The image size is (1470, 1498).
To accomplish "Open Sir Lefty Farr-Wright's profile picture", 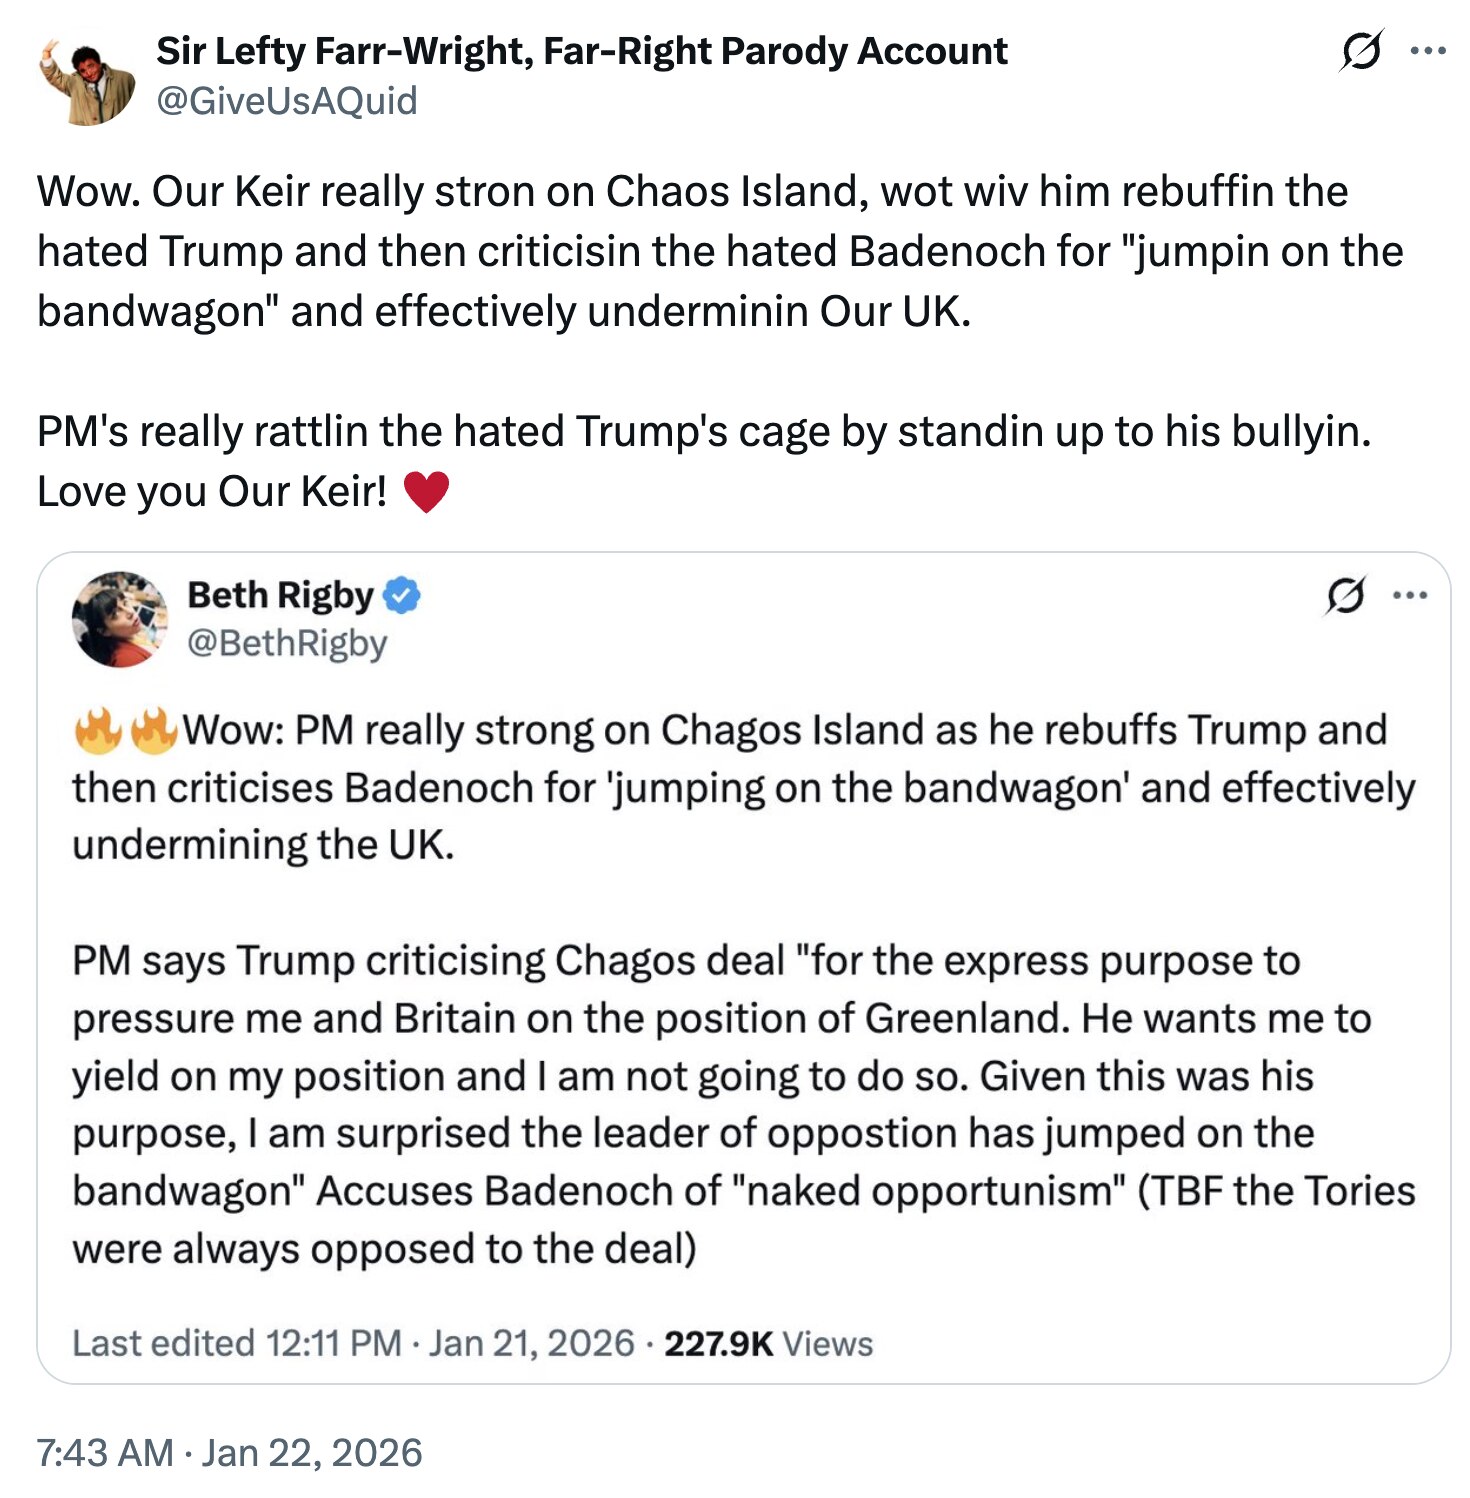I will pos(87,79).
